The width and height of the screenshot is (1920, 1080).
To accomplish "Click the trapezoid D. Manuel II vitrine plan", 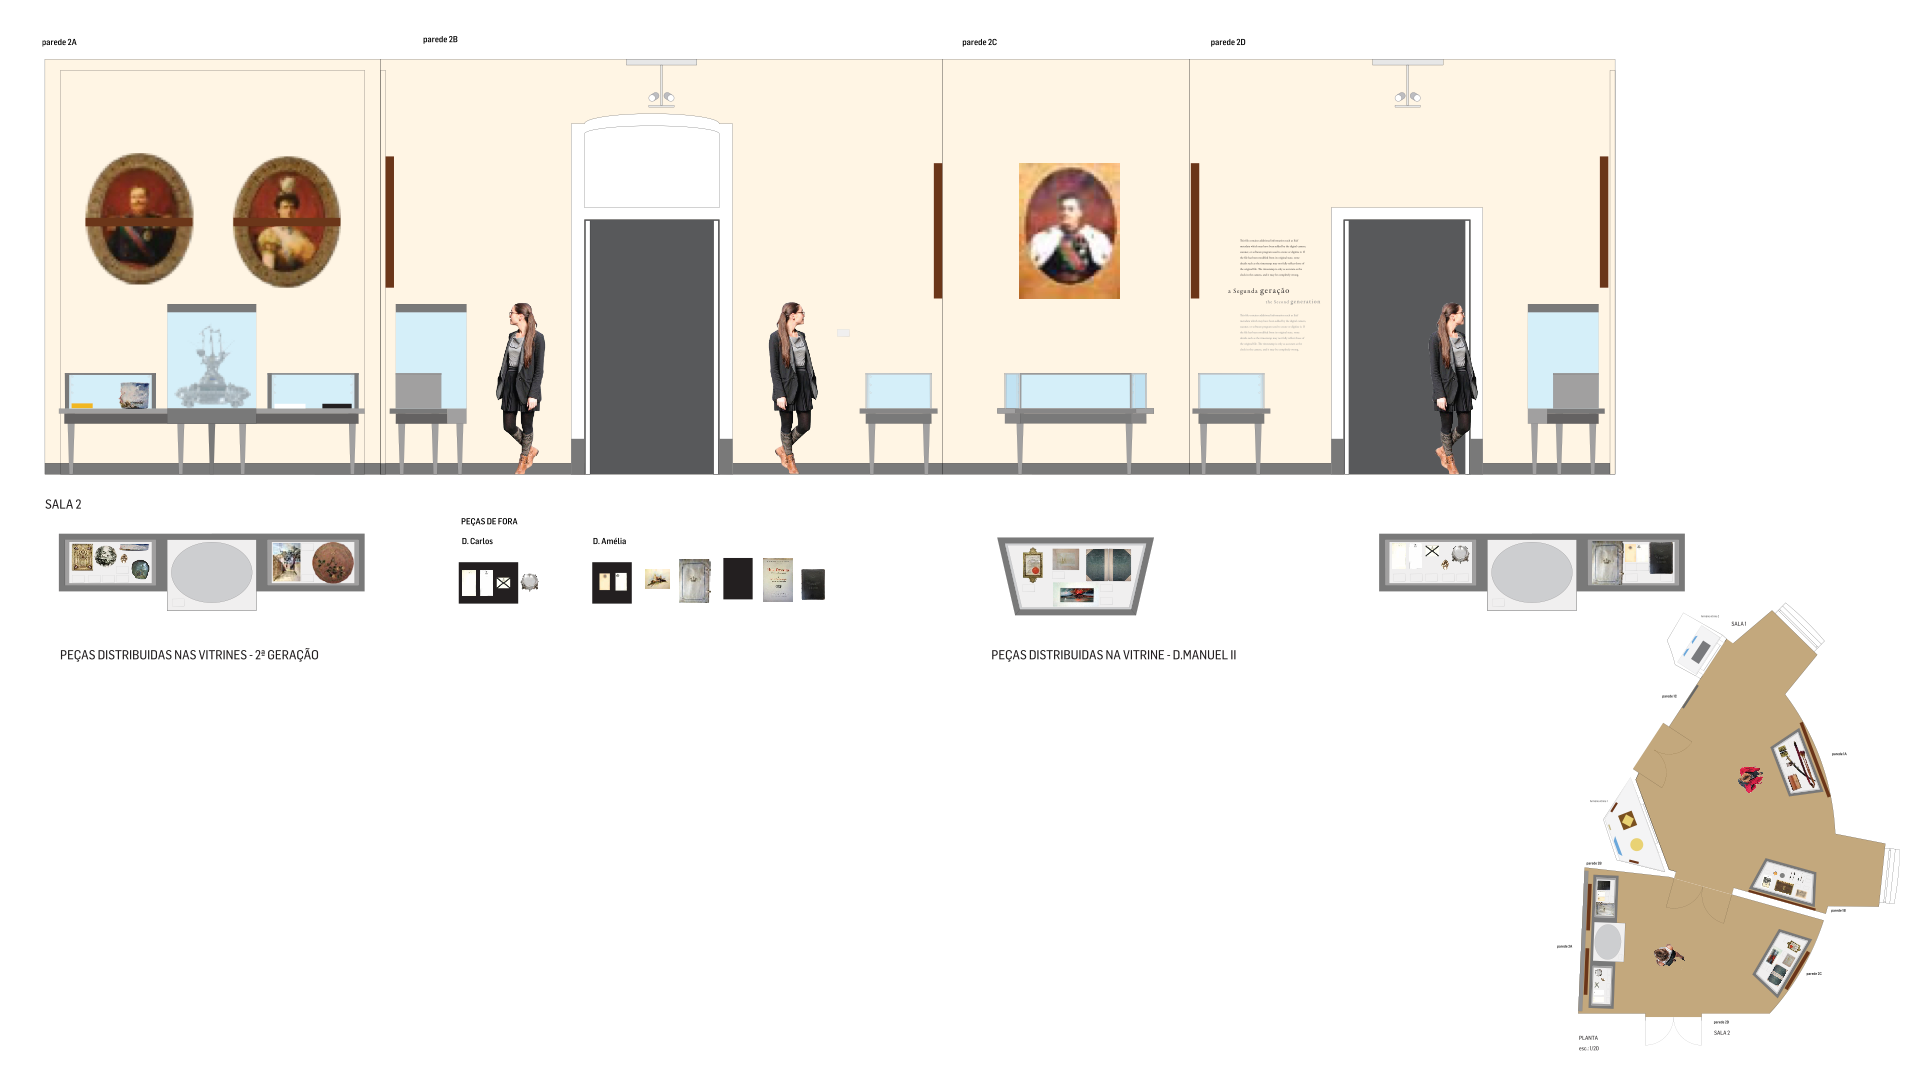I will point(1075,575).
